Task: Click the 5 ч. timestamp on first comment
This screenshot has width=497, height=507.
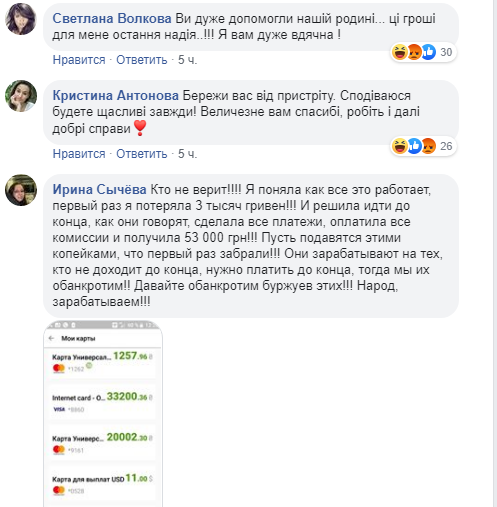Action: click(187, 60)
